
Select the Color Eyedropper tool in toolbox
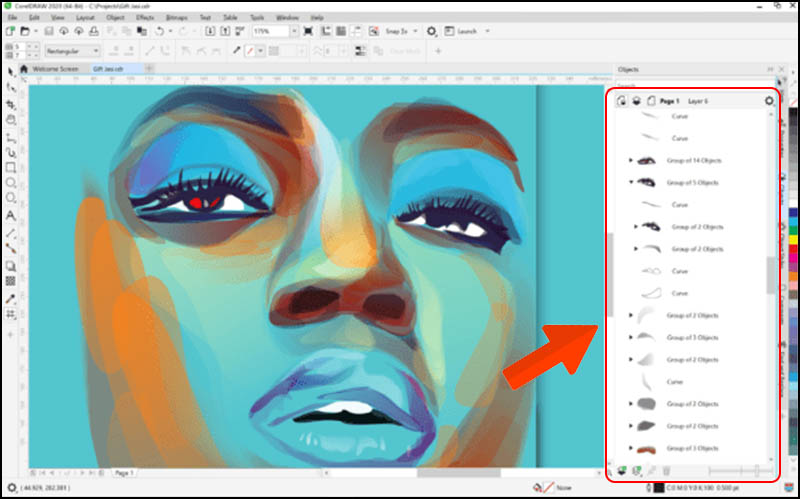[x=10, y=299]
